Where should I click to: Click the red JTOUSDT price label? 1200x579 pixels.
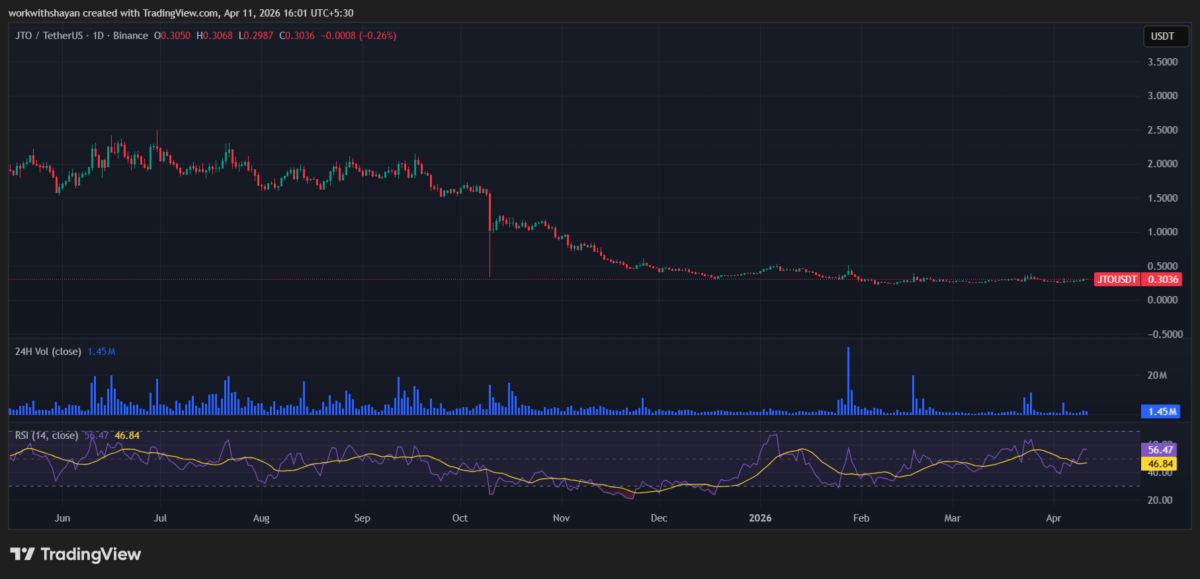tap(1118, 279)
